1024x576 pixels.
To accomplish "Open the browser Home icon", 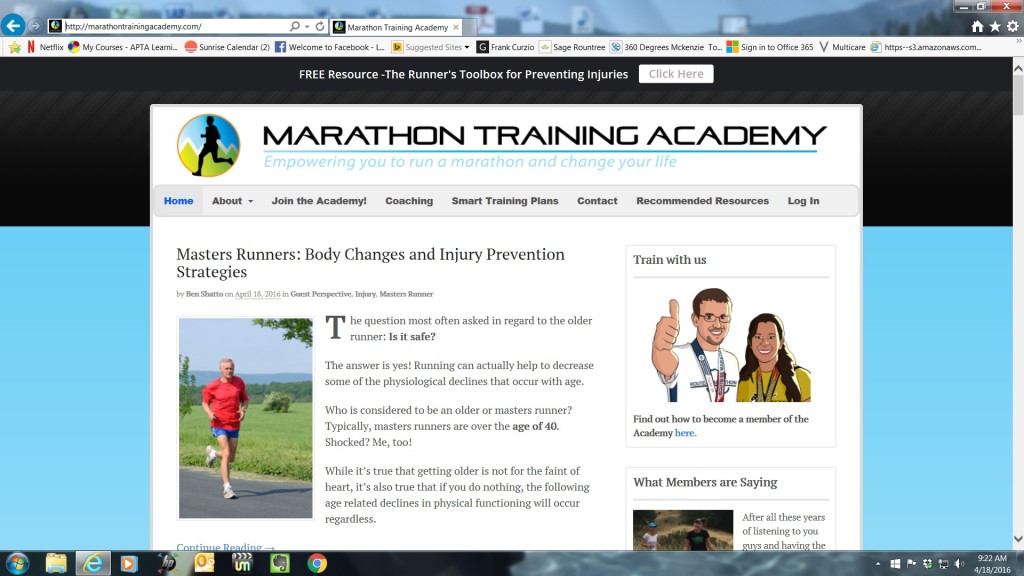I will (x=977, y=26).
